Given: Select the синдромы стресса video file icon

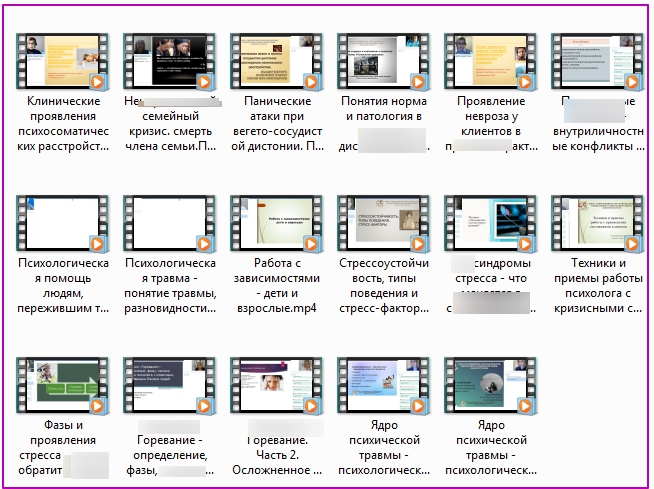Looking at the screenshot, I should point(490,224).
